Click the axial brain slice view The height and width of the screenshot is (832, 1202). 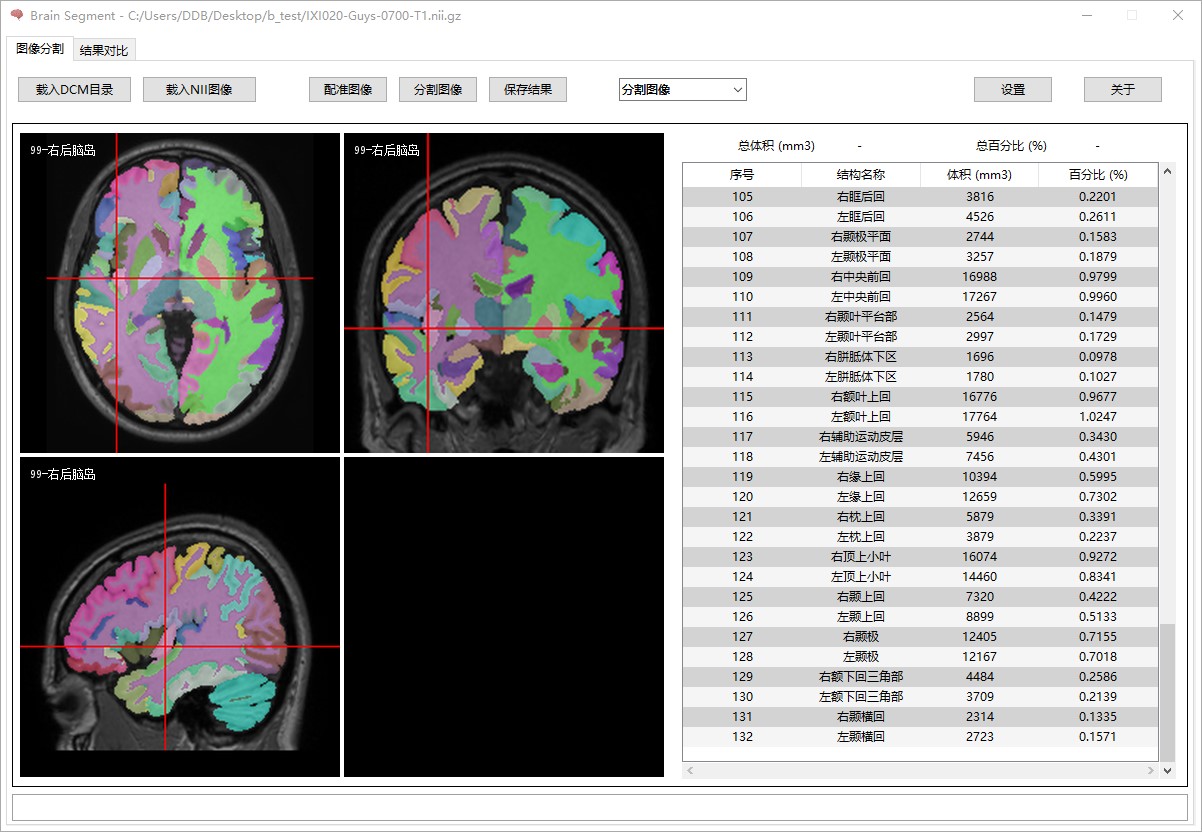click(180, 293)
